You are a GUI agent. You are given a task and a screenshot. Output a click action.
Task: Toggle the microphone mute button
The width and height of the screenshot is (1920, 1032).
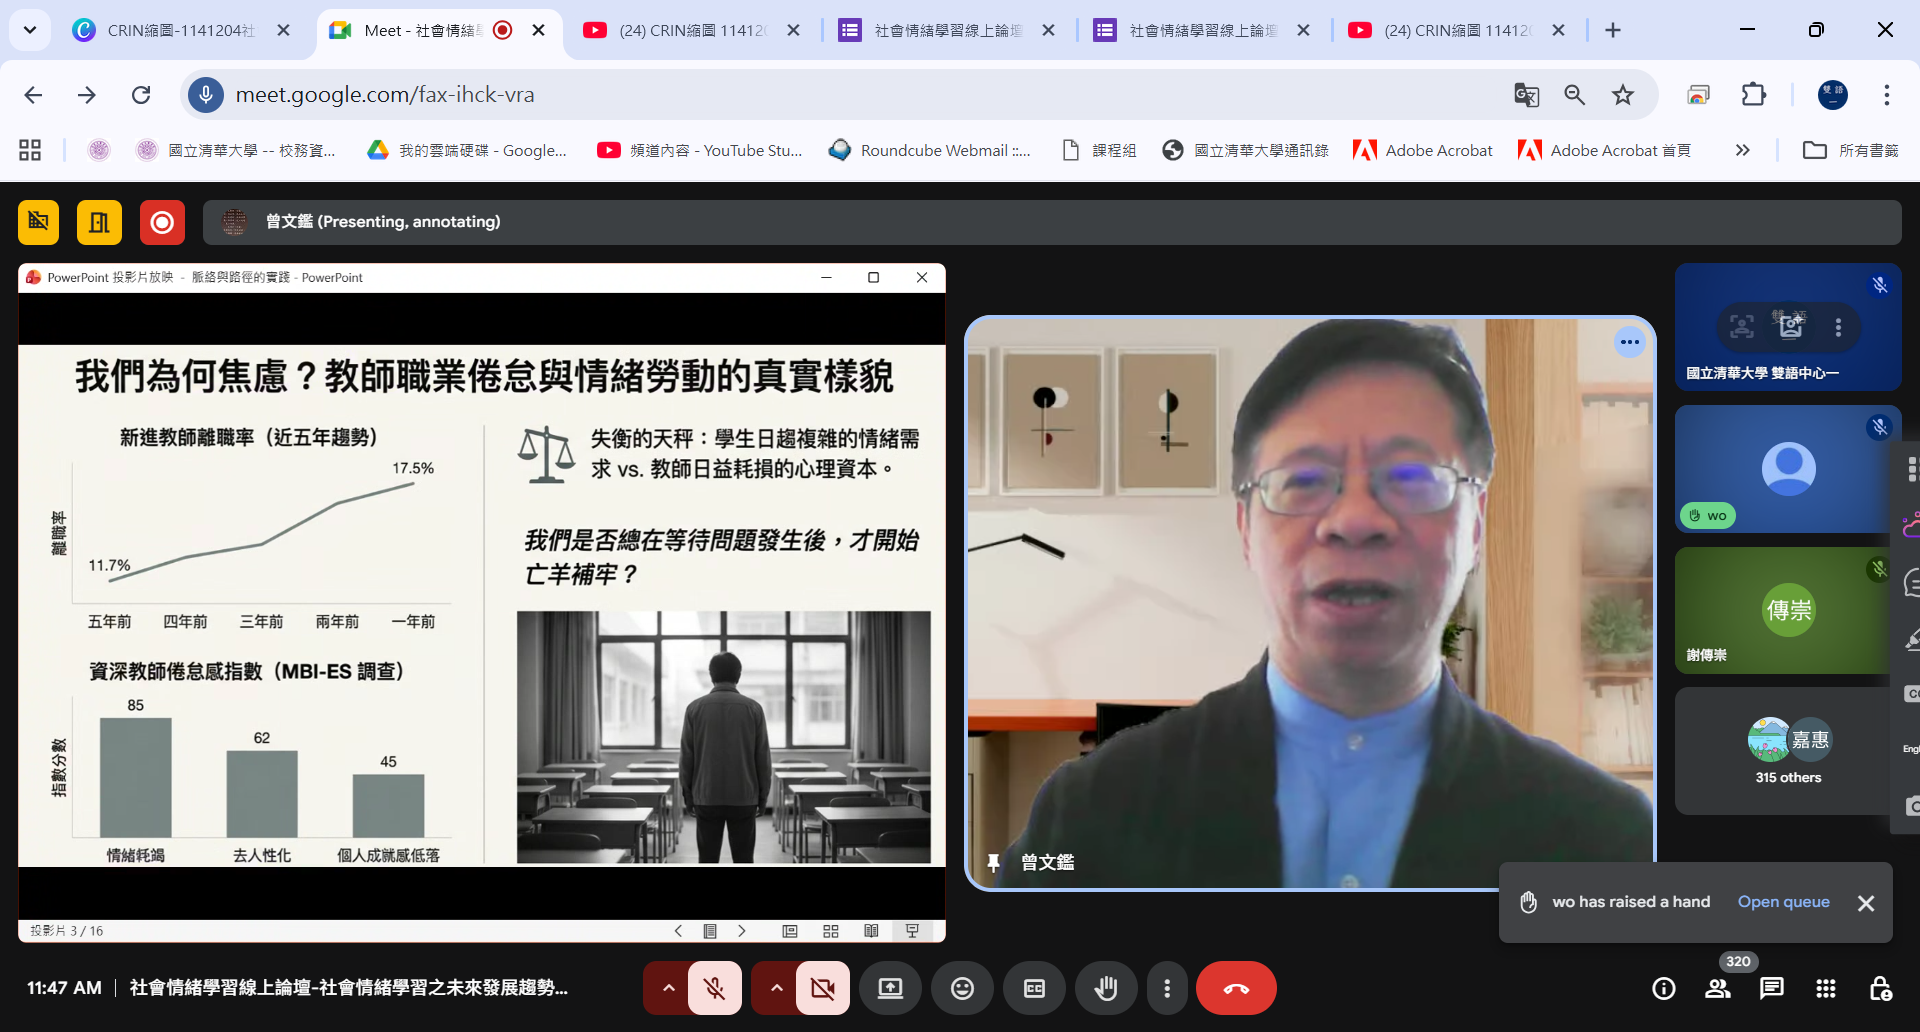pyautogui.click(x=715, y=989)
